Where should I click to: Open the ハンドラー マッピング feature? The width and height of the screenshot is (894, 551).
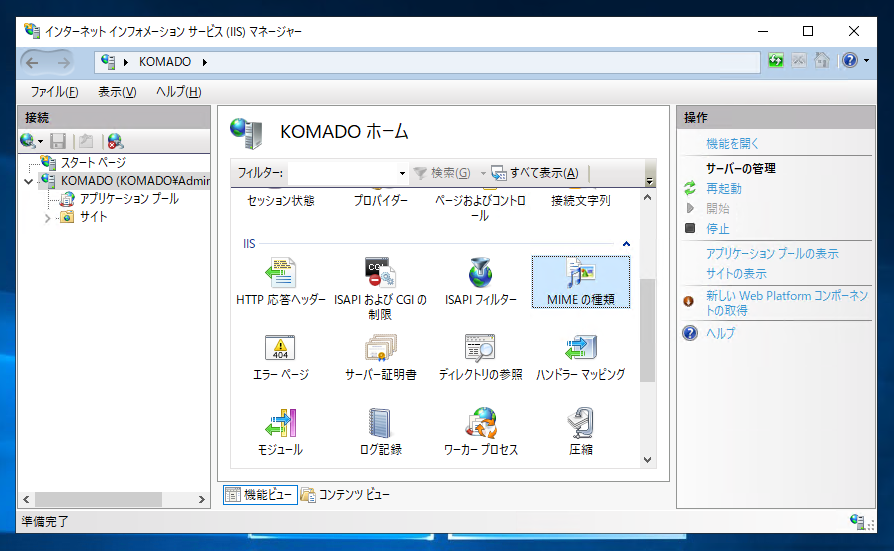[580, 358]
